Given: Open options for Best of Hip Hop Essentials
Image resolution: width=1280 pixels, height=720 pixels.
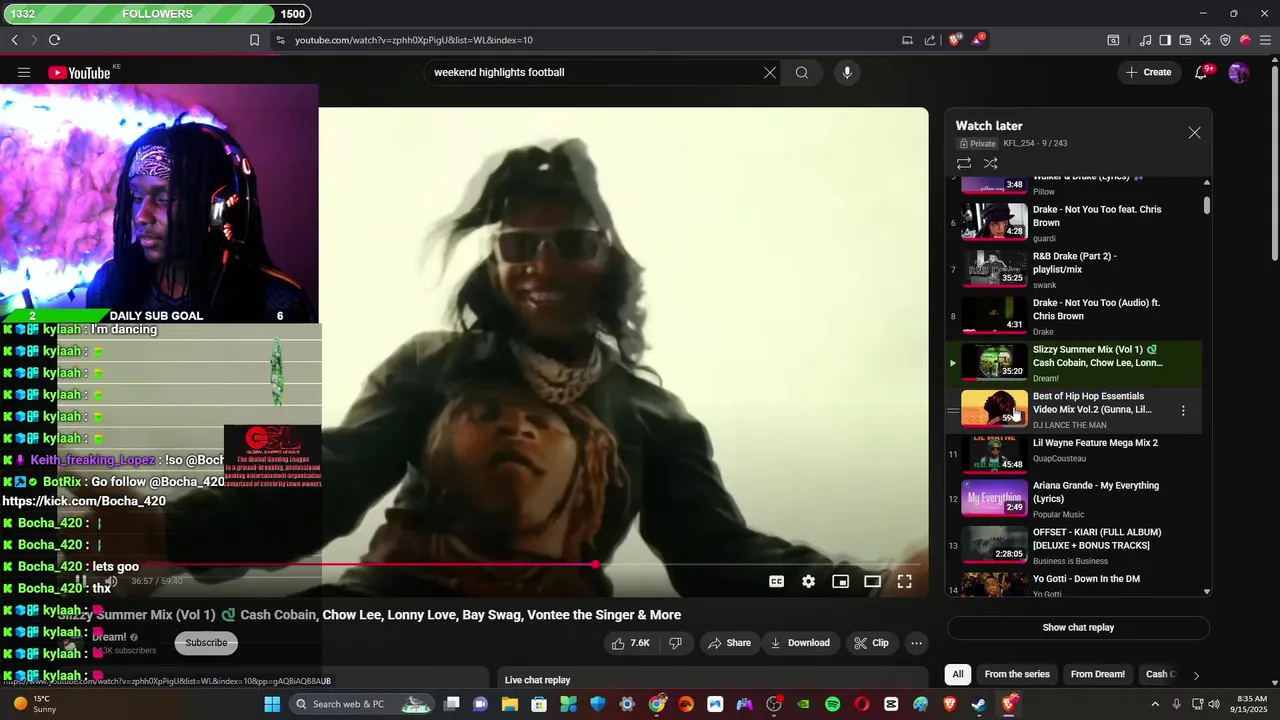Looking at the screenshot, I should 1183,410.
